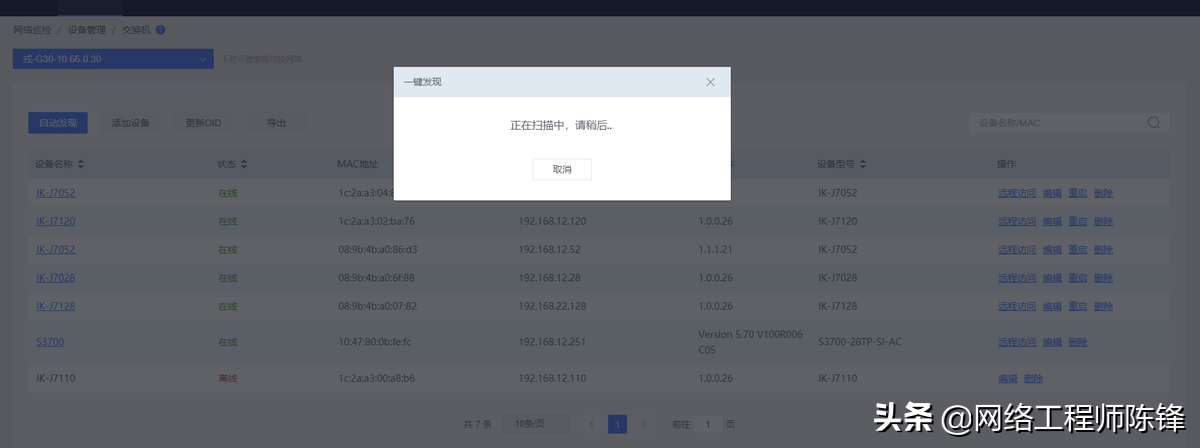
Task: Click the help question mark icon beside 交换机
Action: [160, 30]
